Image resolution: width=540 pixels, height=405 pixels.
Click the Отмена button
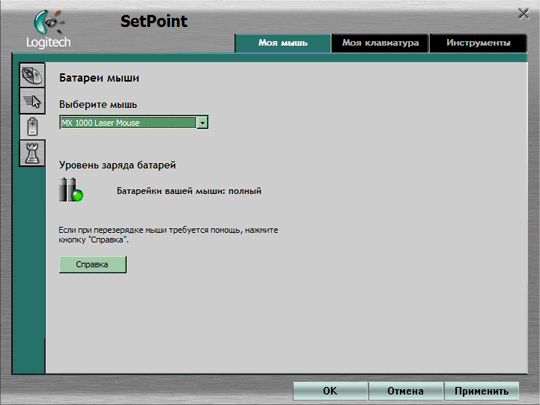(405, 391)
